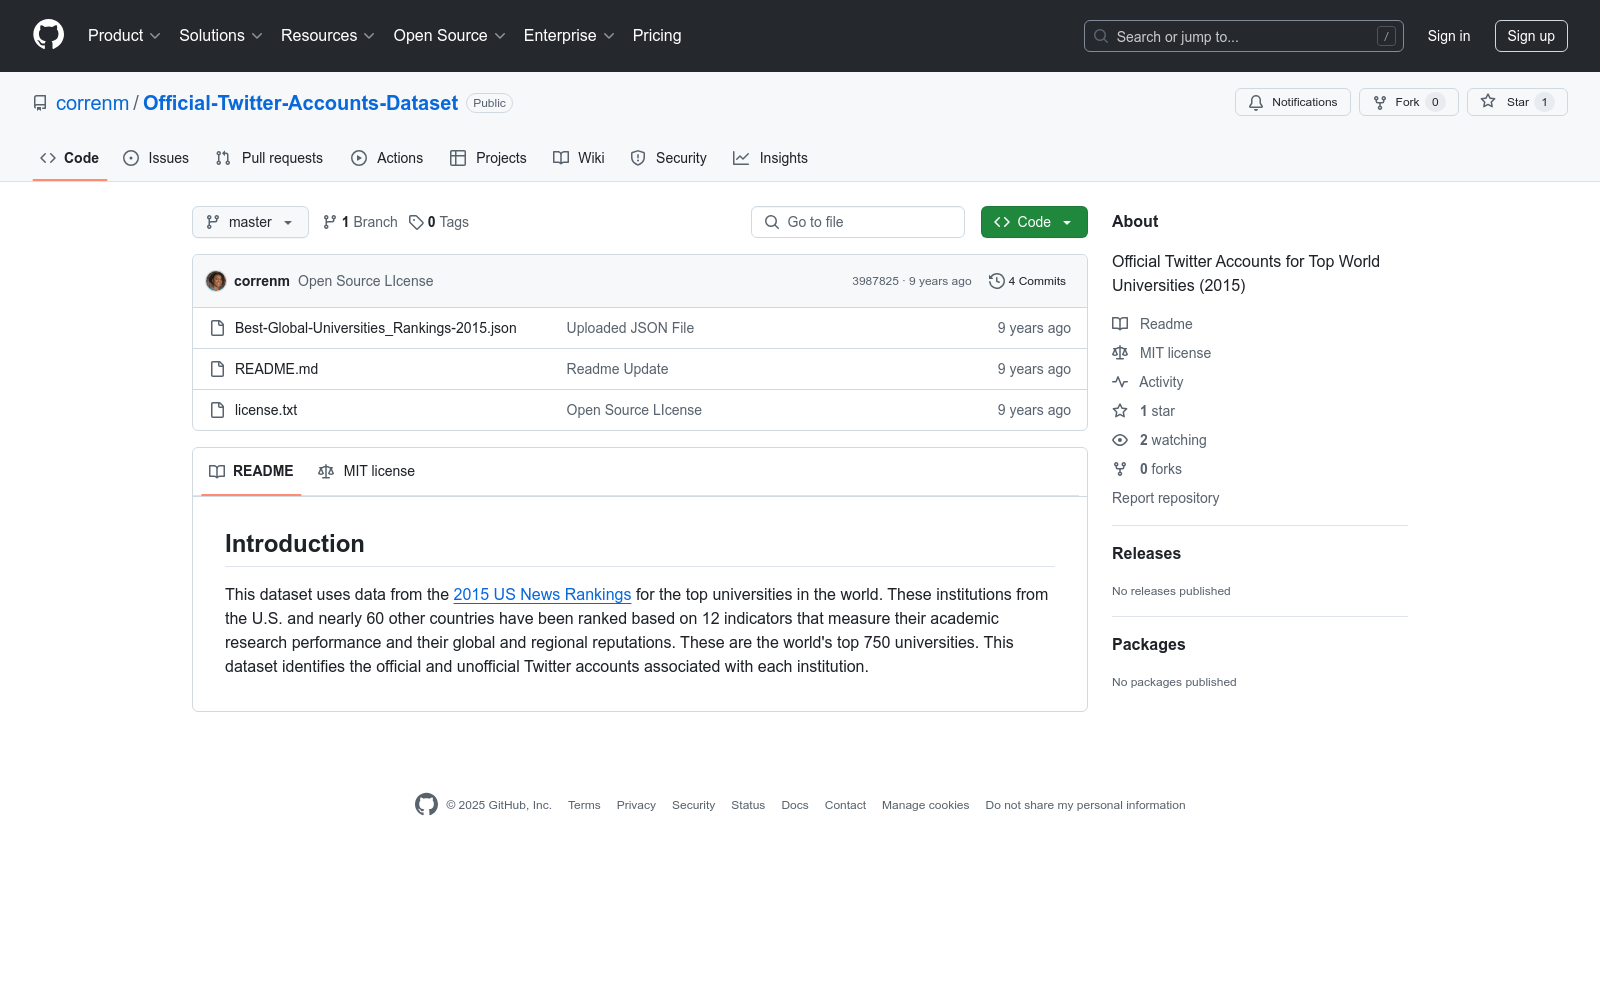Click the star icon beside 1 star
The image size is (1600, 1000).
[1120, 411]
